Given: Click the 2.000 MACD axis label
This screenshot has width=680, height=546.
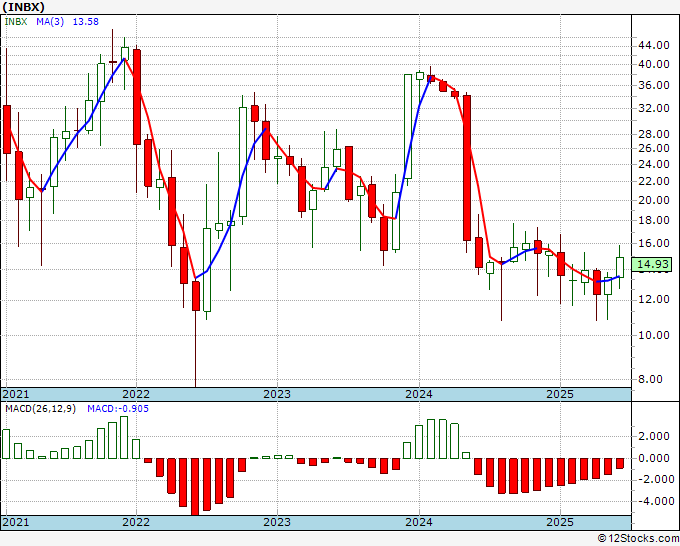Looking at the screenshot, I should [x=656, y=436].
